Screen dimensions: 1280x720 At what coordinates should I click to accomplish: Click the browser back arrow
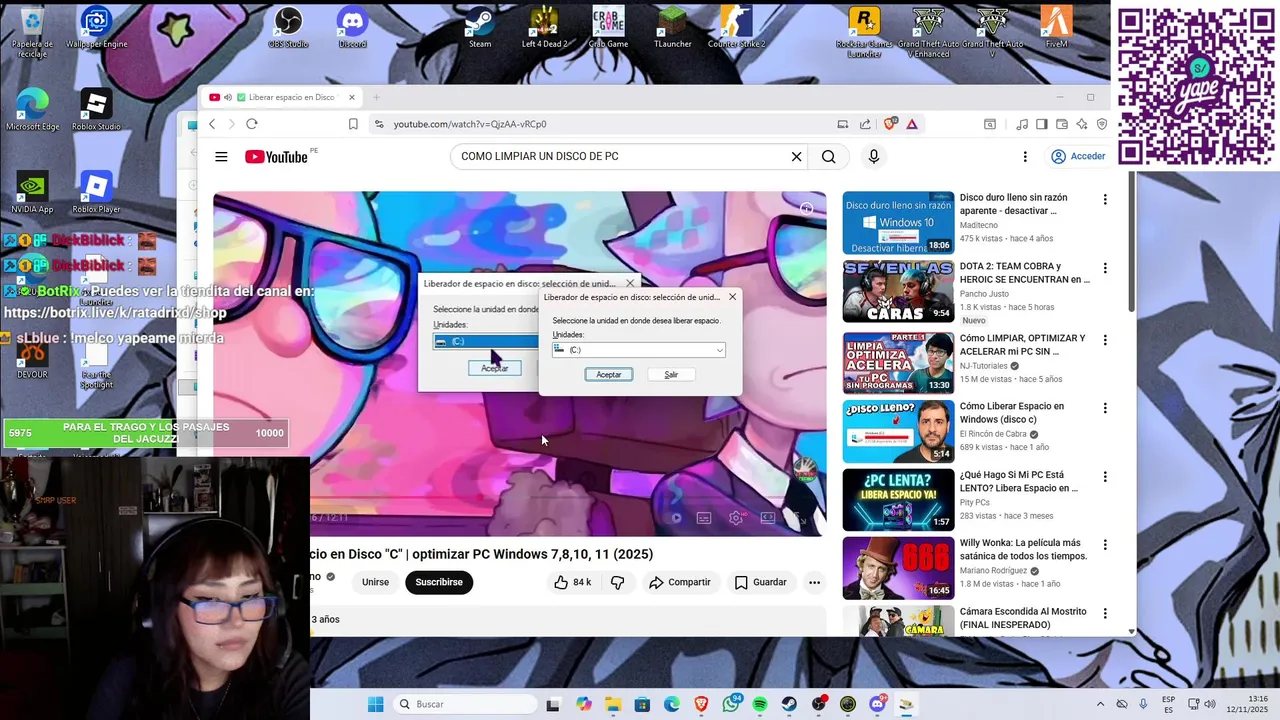(x=212, y=124)
